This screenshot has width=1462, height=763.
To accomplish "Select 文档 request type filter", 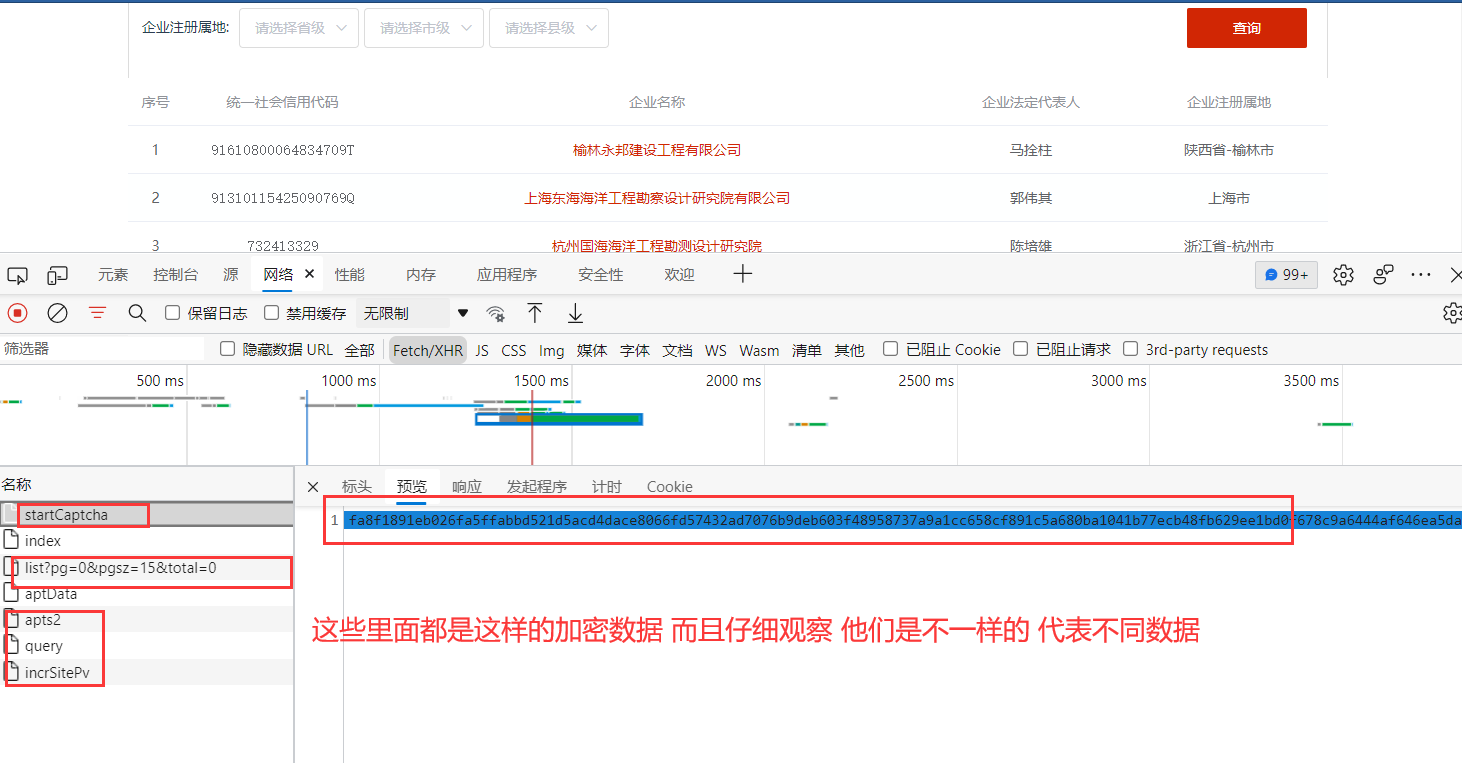I will coord(677,350).
